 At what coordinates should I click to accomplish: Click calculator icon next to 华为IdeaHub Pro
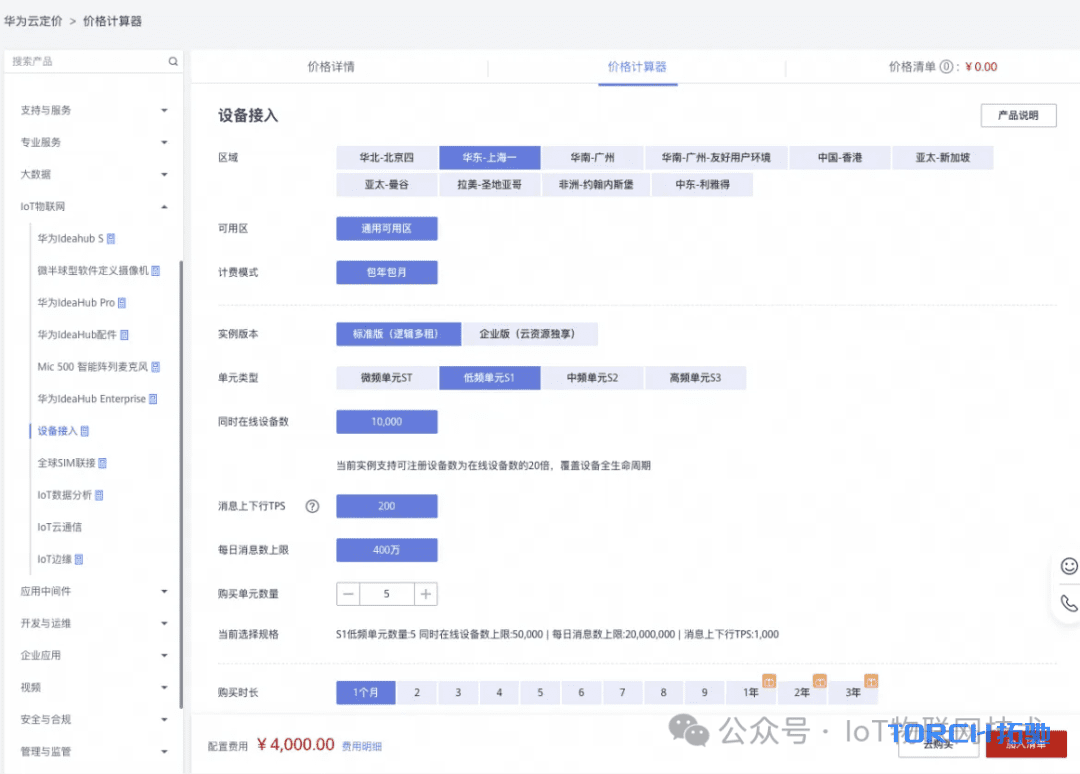coord(122,302)
